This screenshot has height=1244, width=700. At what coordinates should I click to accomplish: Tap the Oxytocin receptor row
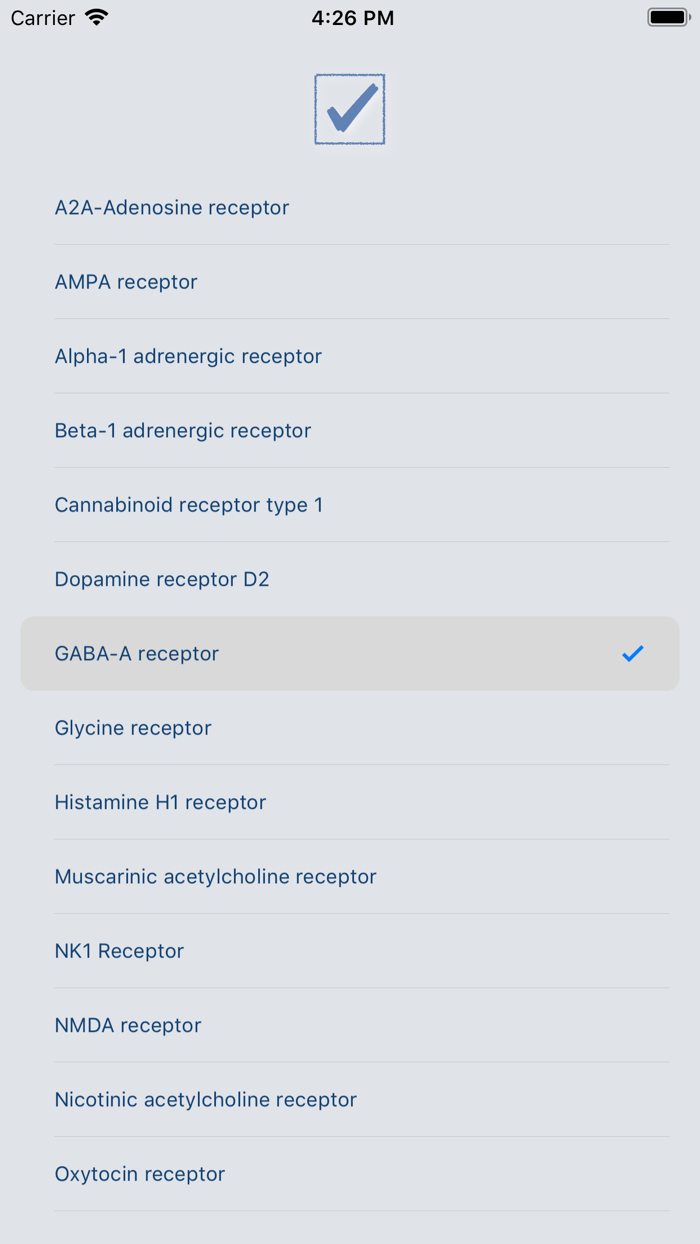[x=140, y=1174]
